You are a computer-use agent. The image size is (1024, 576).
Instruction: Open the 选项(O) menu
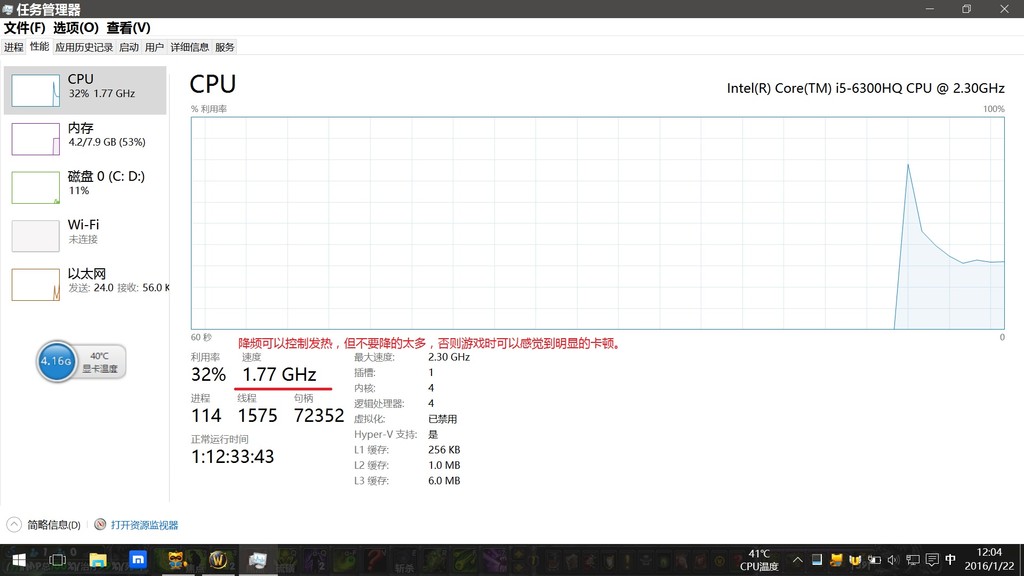click(x=76, y=28)
